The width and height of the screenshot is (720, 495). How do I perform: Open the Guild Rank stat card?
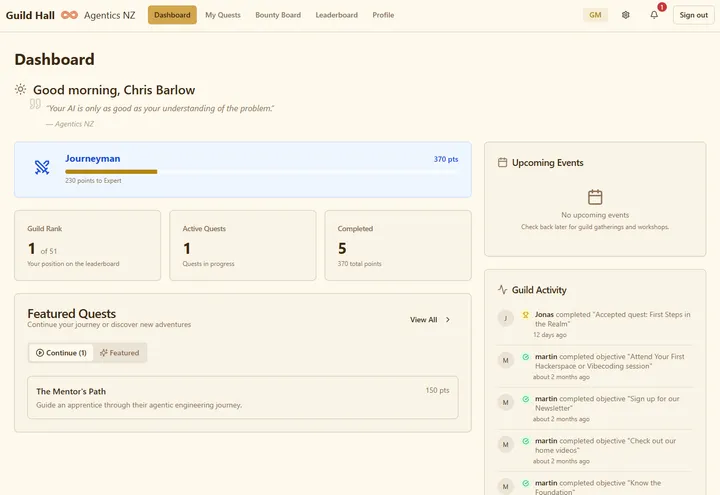pyautogui.click(x=87, y=246)
